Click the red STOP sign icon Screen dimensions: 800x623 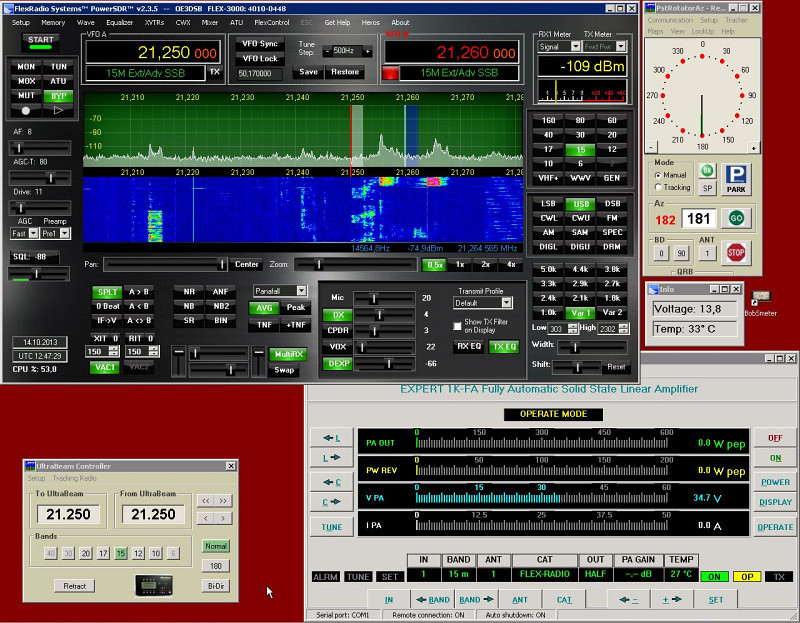tap(736, 253)
